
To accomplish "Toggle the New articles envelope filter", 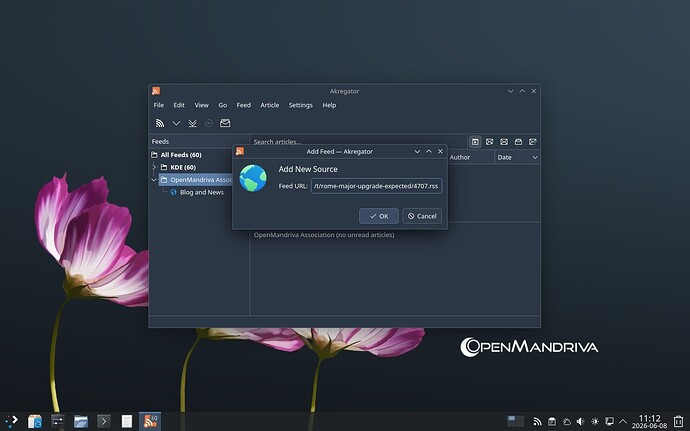I will point(504,142).
